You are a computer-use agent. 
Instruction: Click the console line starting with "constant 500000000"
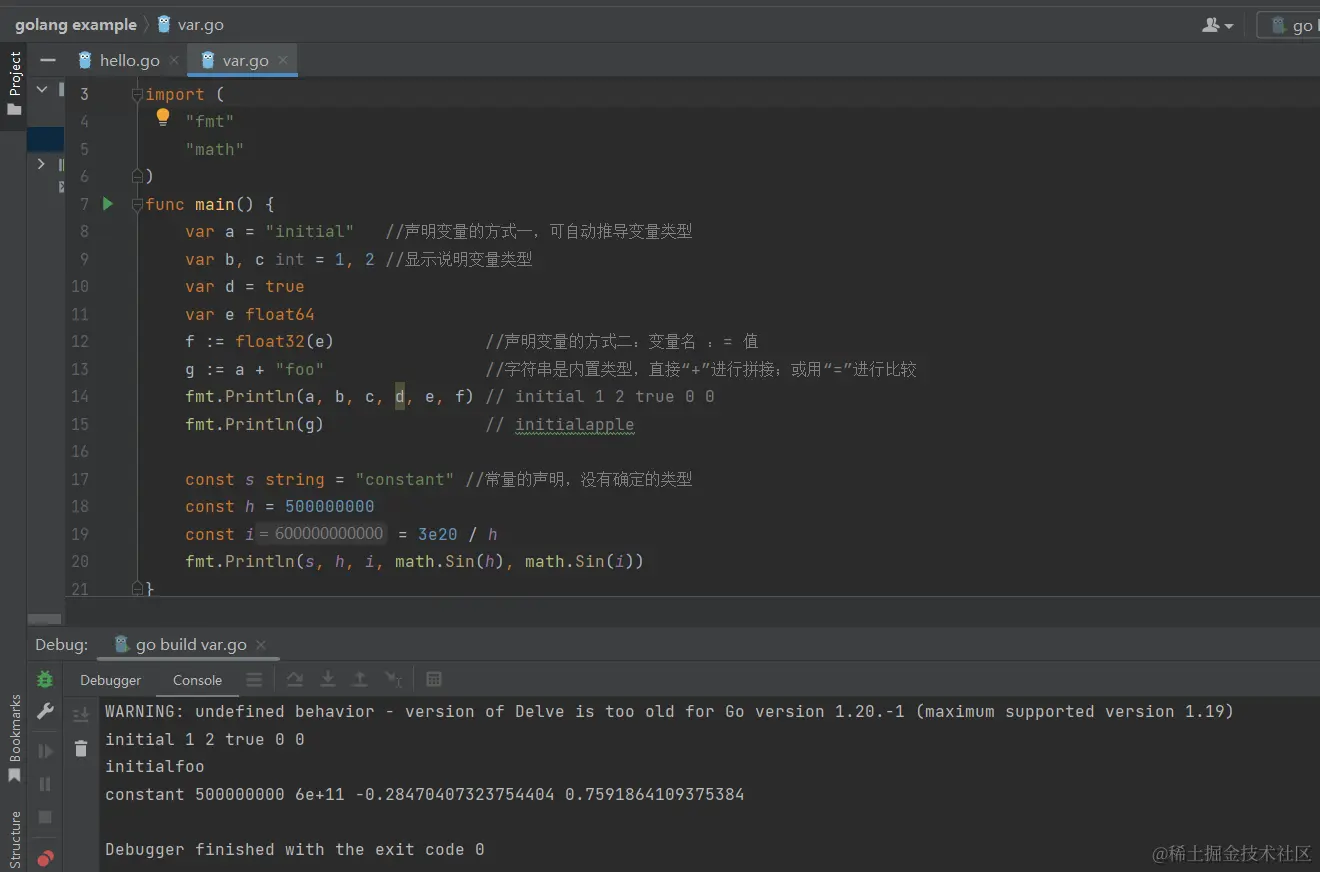[425, 795]
